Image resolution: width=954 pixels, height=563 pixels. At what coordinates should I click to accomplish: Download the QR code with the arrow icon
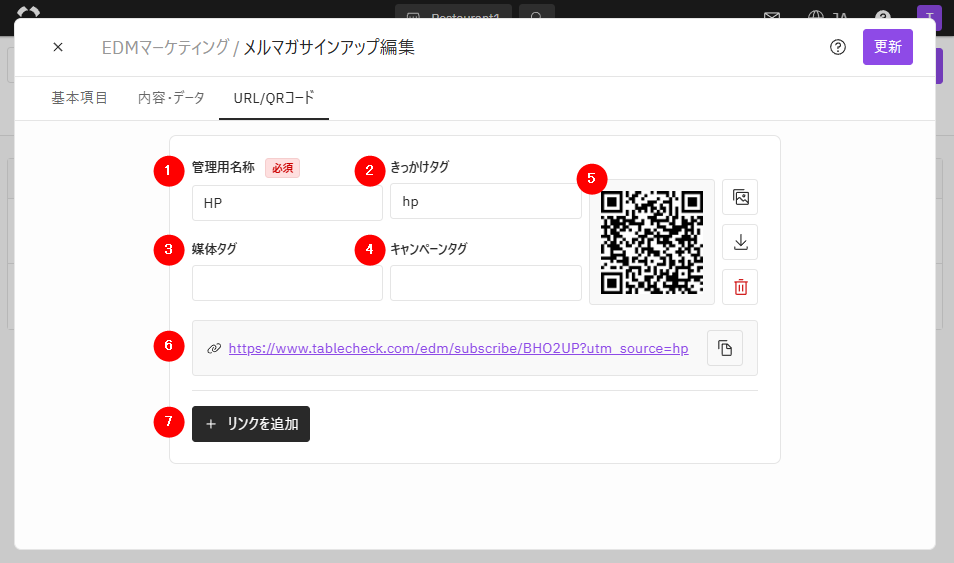[x=740, y=242]
